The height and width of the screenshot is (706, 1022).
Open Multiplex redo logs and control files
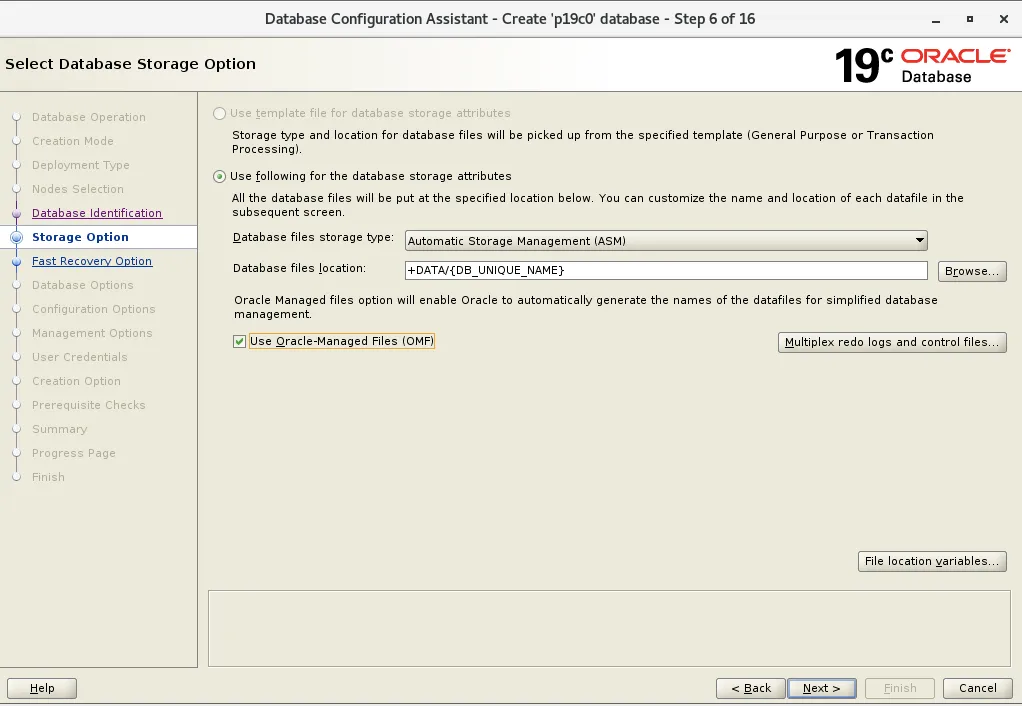892,342
